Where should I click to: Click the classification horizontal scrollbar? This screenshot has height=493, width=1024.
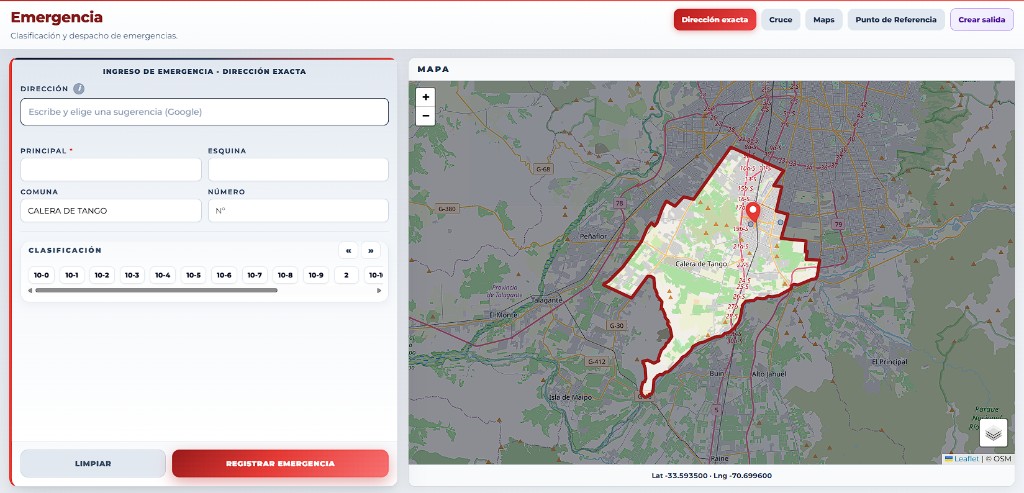click(156, 291)
